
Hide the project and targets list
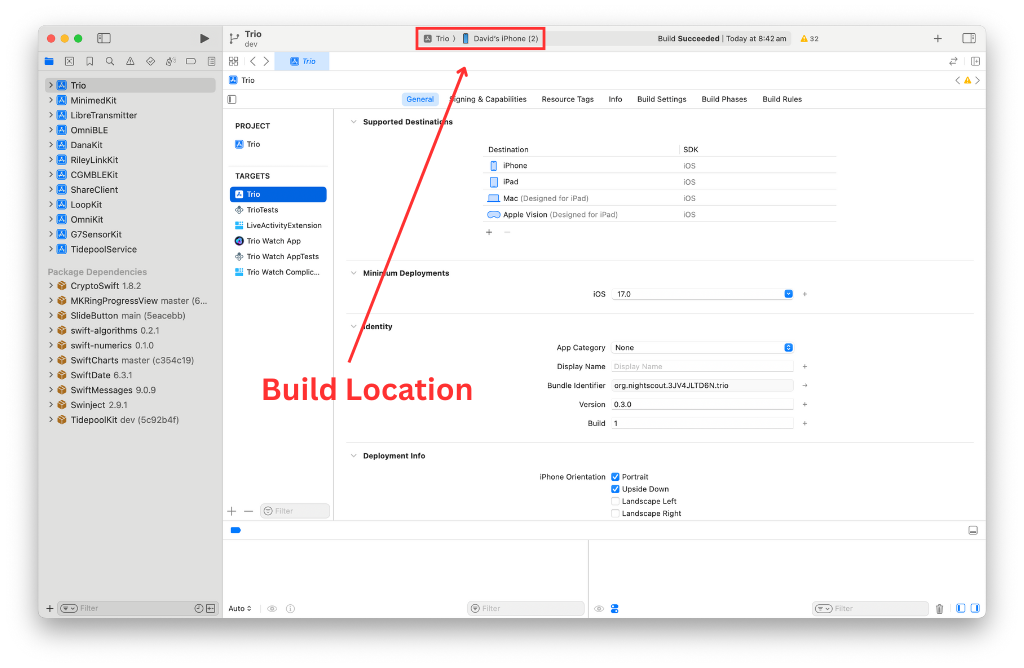[x=232, y=99]
